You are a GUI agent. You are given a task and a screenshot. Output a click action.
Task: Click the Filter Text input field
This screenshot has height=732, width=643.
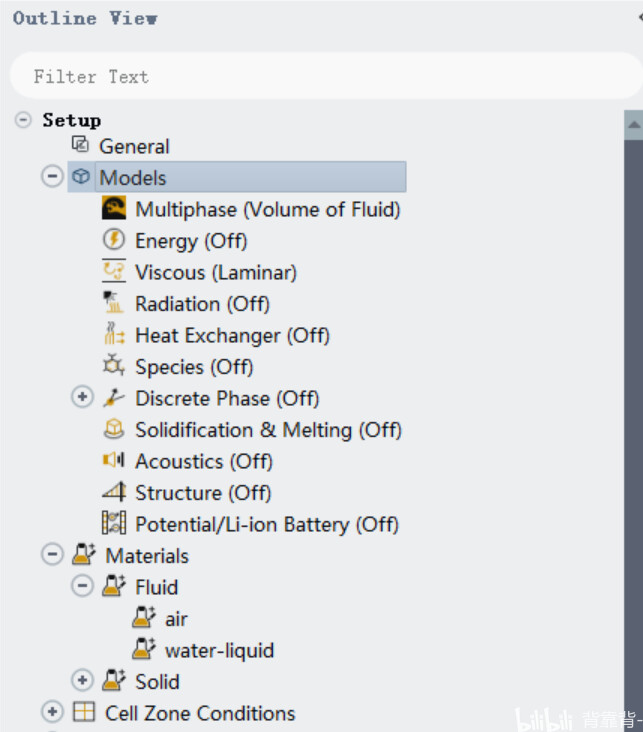click(320, 77)
